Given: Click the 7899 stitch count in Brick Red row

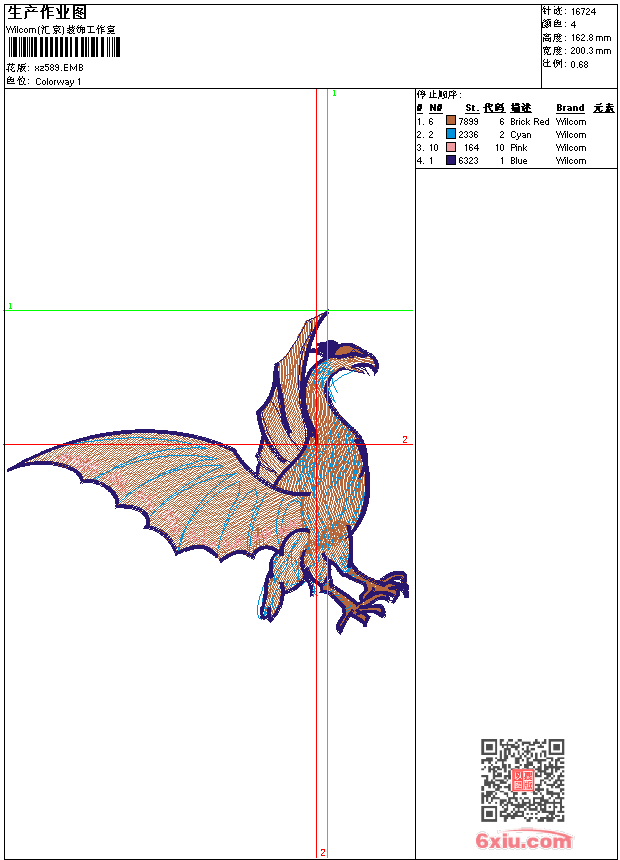Looking at the screenshot, I should tap(468, 122).
